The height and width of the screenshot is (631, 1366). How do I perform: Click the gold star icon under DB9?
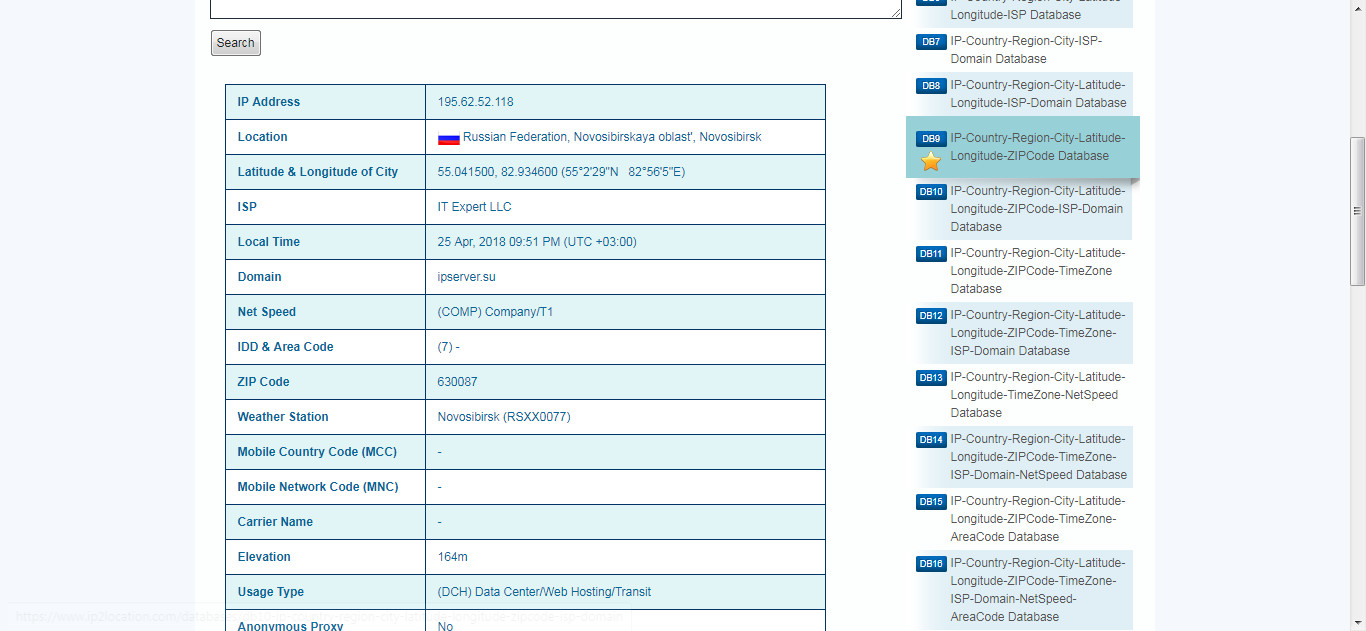(931, 162)
